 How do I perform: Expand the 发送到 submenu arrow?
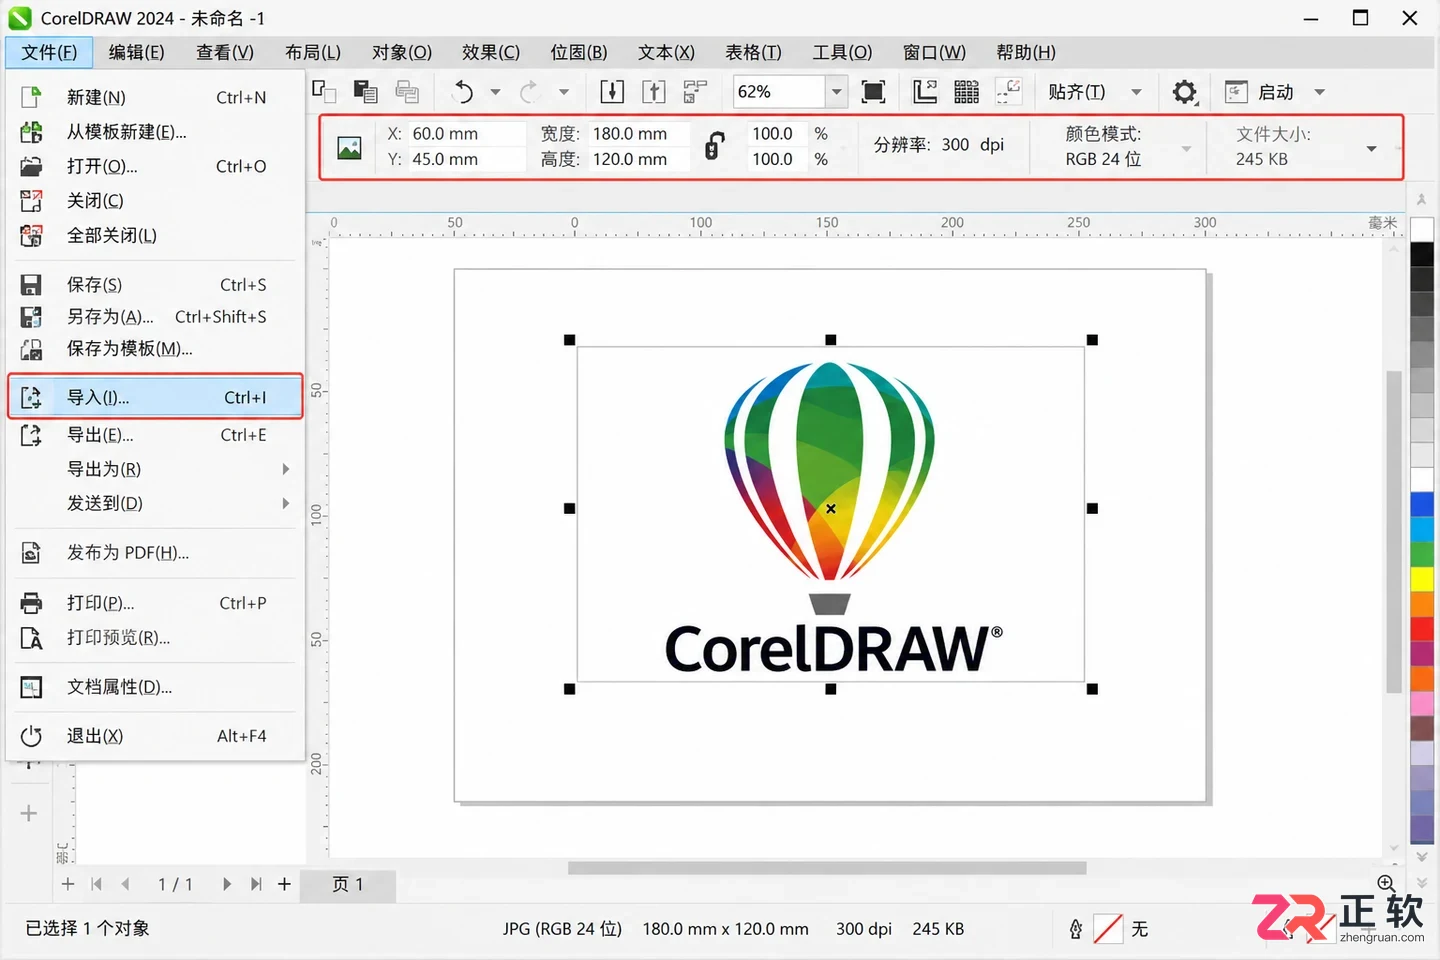(x=286, y=503)
